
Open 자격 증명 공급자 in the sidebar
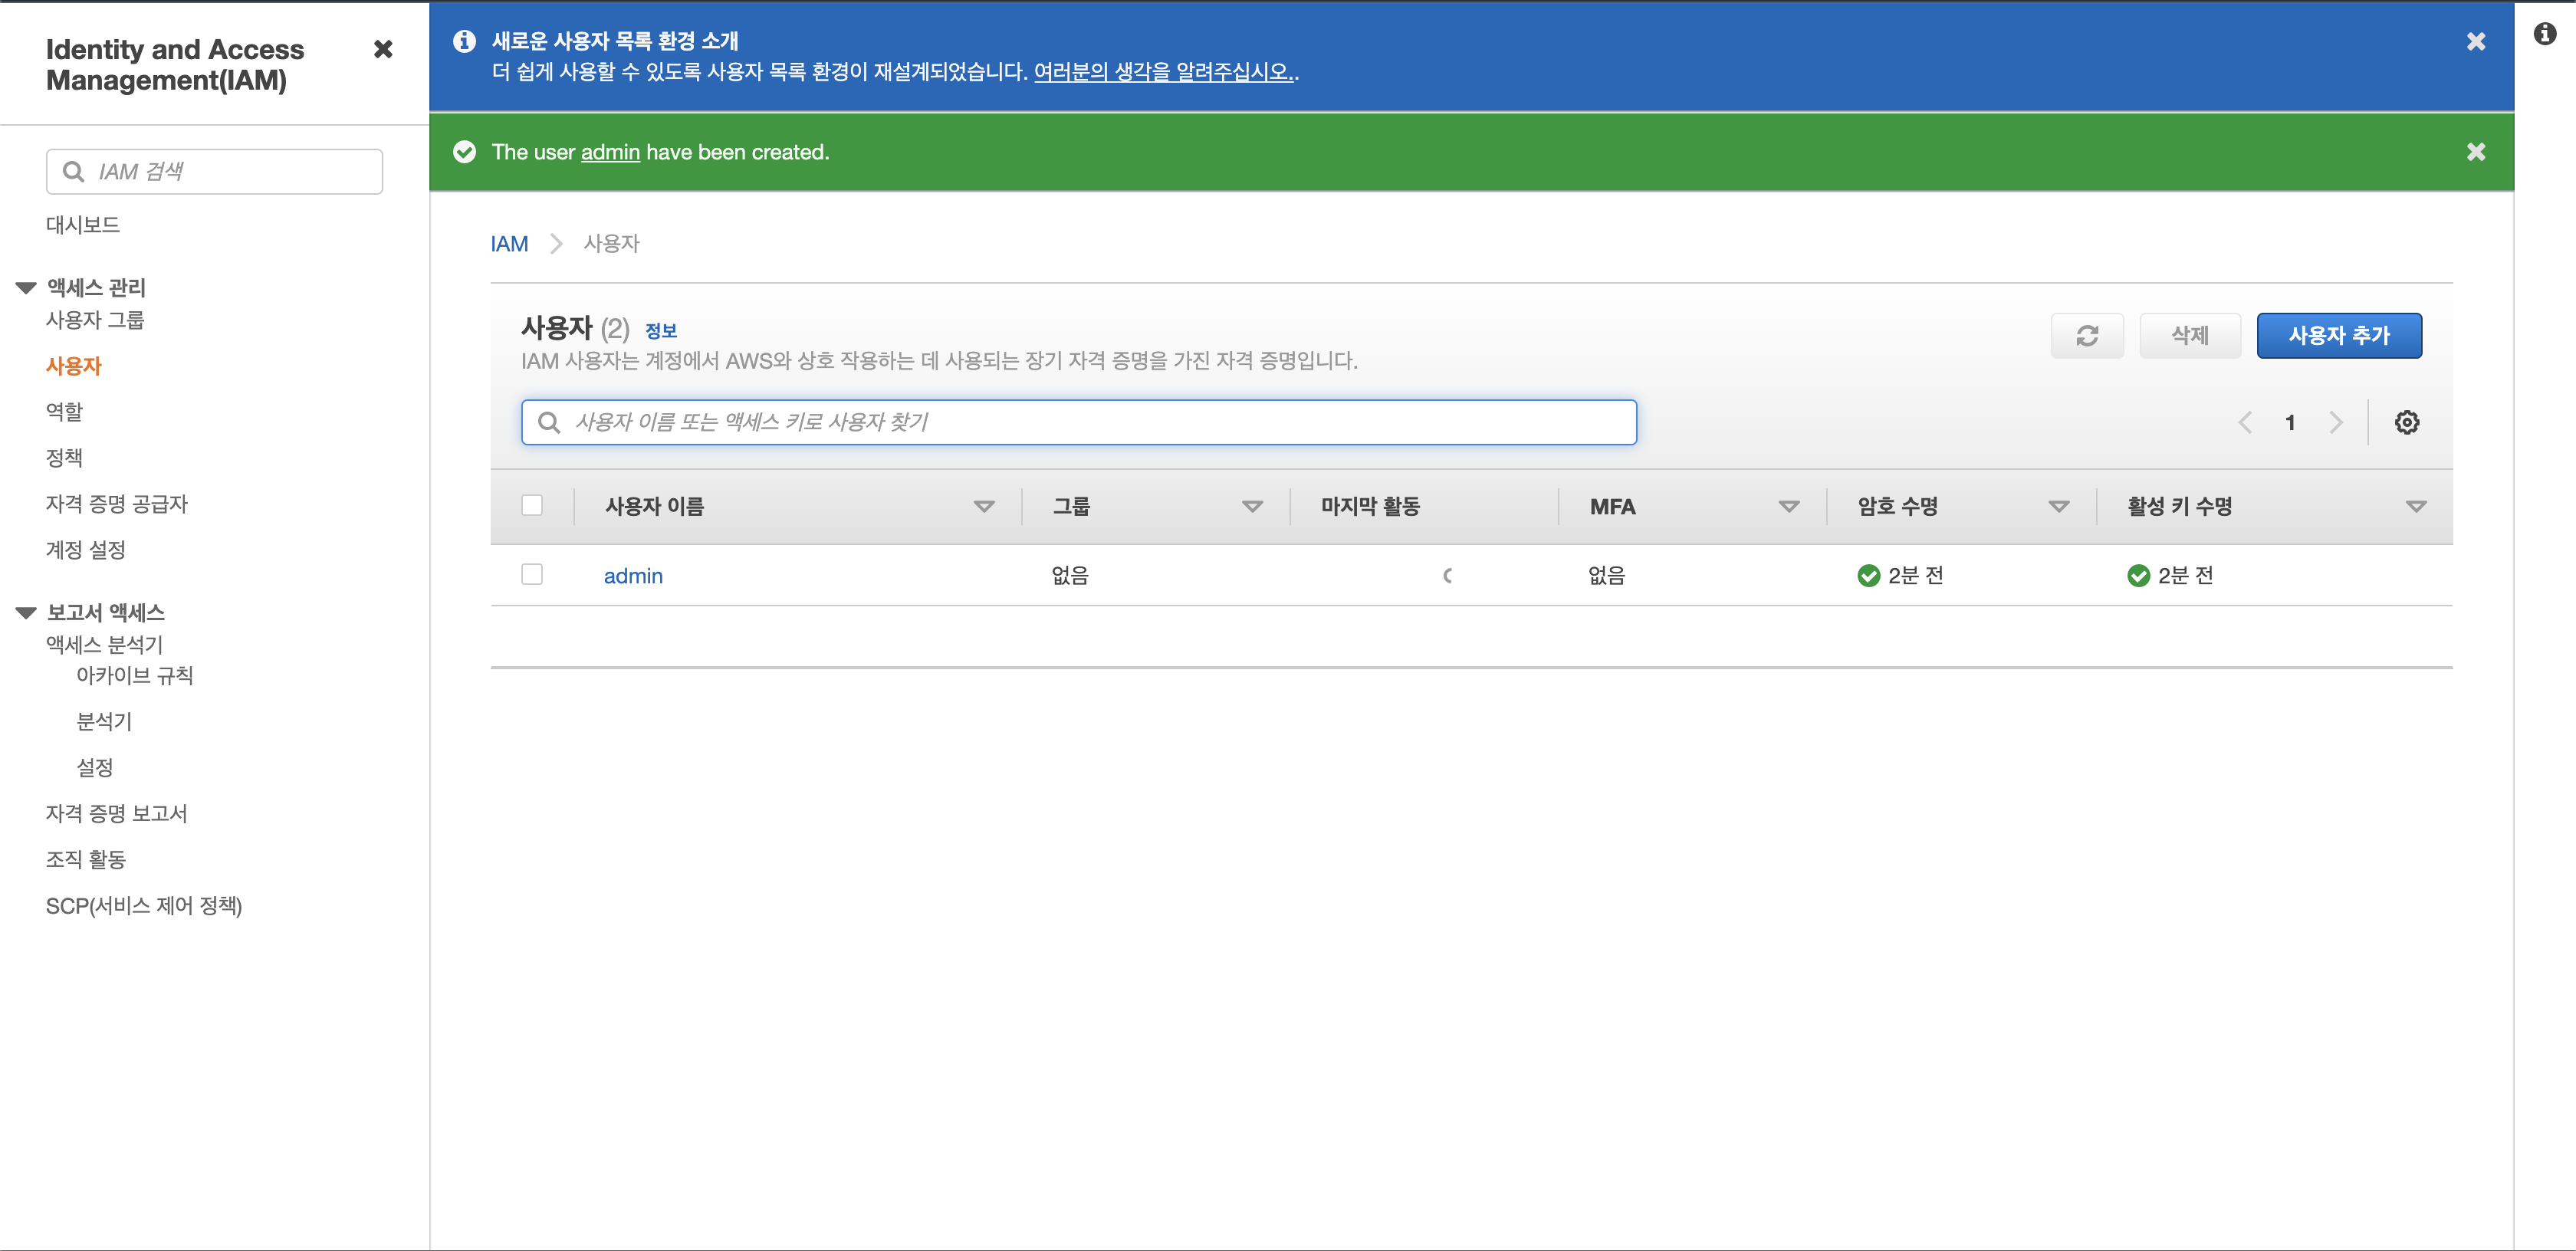point(117,504)
